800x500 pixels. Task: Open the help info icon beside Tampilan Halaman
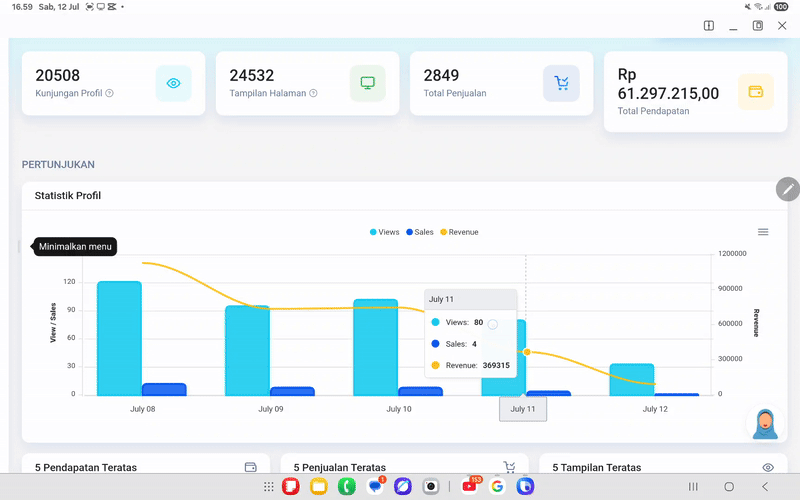[x=313, y=94]
